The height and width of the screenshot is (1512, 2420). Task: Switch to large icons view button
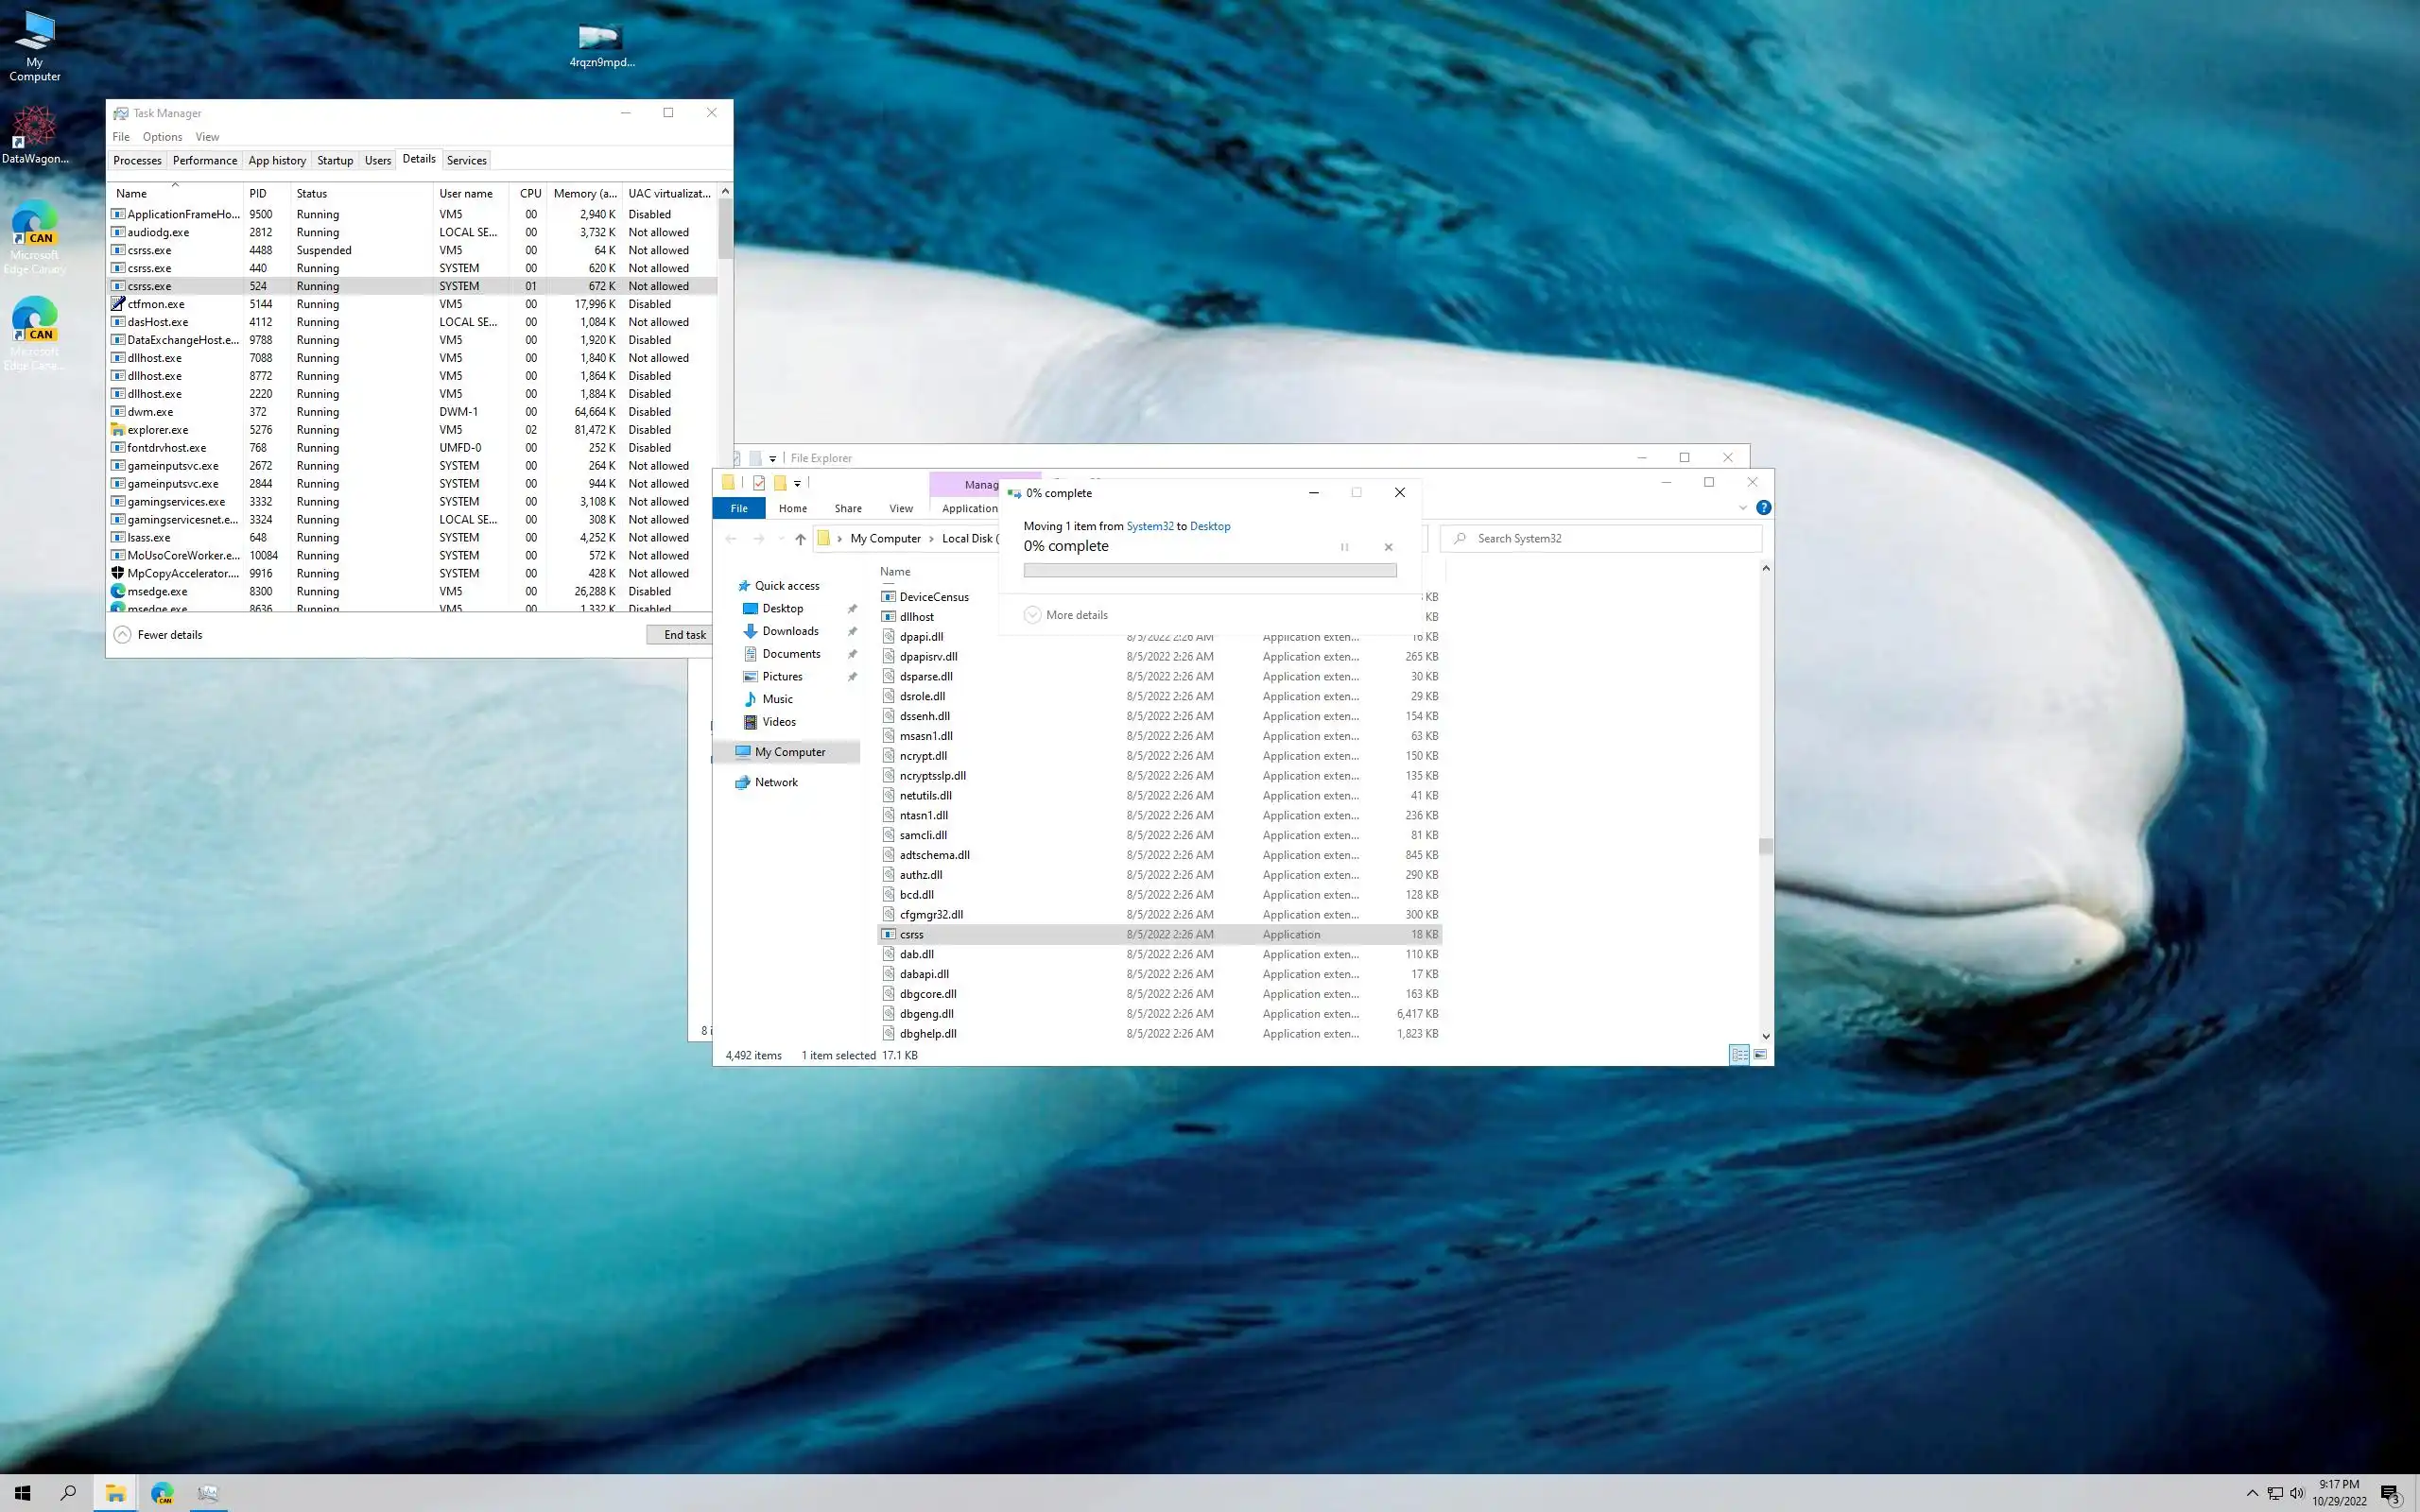pos(1760,1055)
